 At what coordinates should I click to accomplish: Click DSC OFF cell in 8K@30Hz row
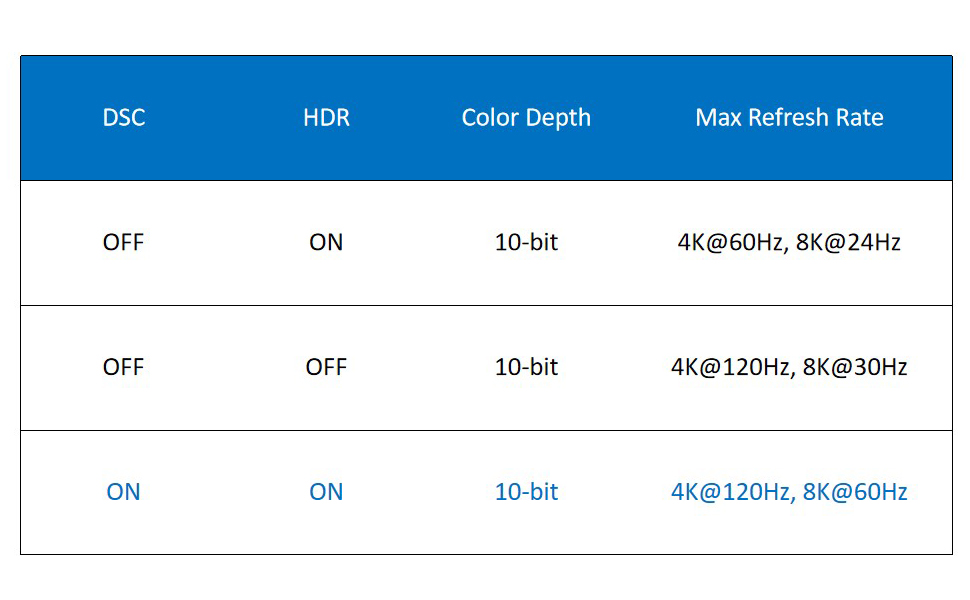tap(124, 367)
